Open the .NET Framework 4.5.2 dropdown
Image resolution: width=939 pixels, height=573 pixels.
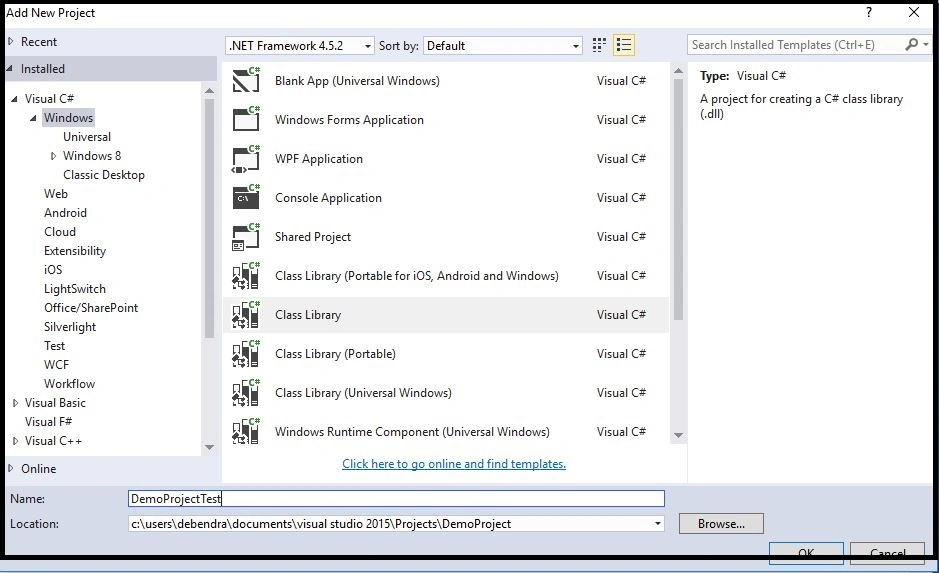click(x=299, y=46)
